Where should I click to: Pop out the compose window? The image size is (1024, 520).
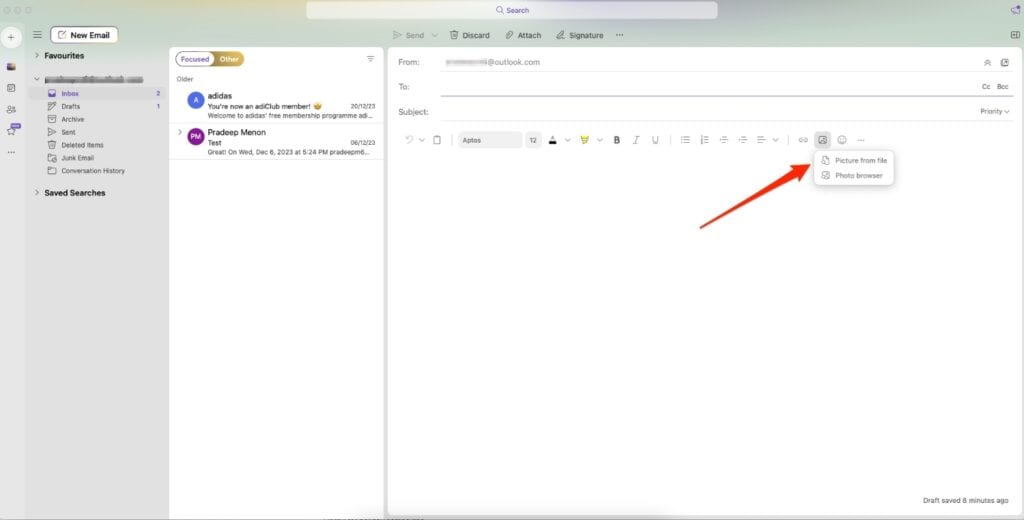(1004, 63)
